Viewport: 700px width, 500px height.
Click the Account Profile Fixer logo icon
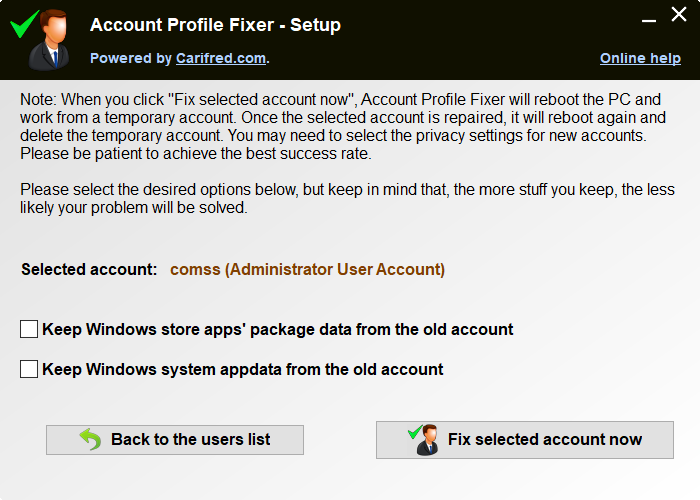tap(39, 38)
